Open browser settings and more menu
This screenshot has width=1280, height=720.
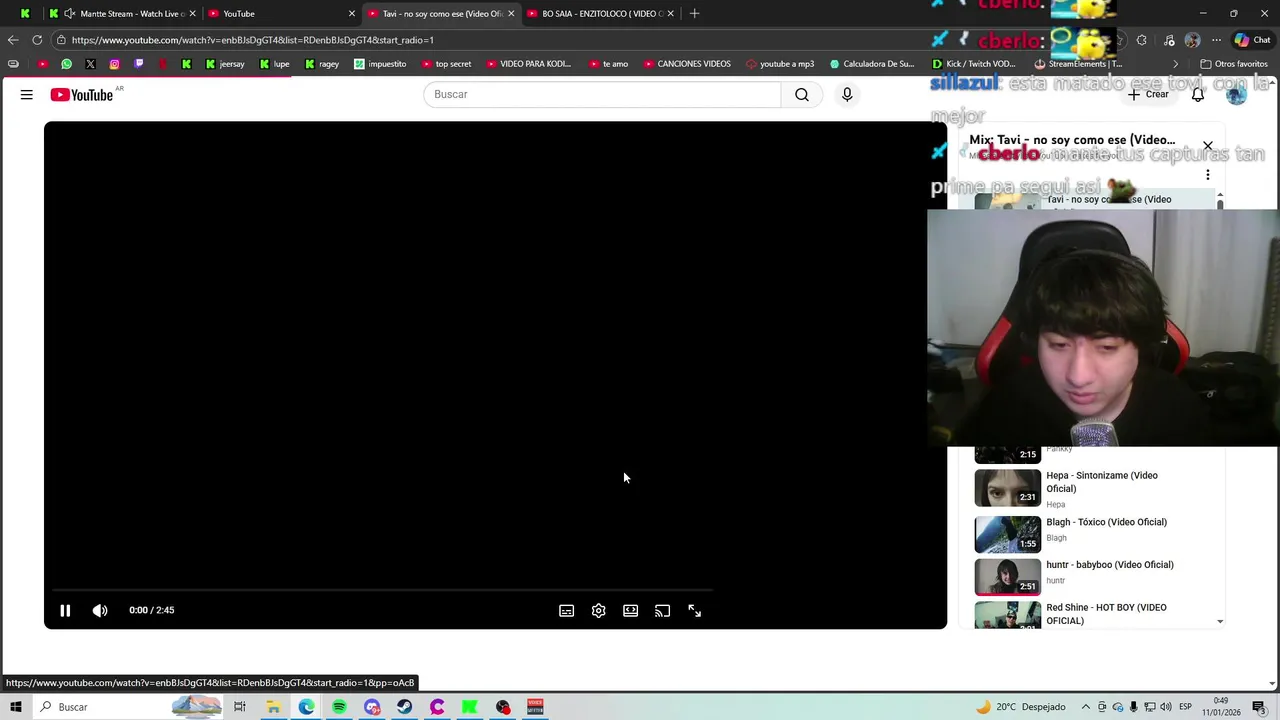point(1216,40)
